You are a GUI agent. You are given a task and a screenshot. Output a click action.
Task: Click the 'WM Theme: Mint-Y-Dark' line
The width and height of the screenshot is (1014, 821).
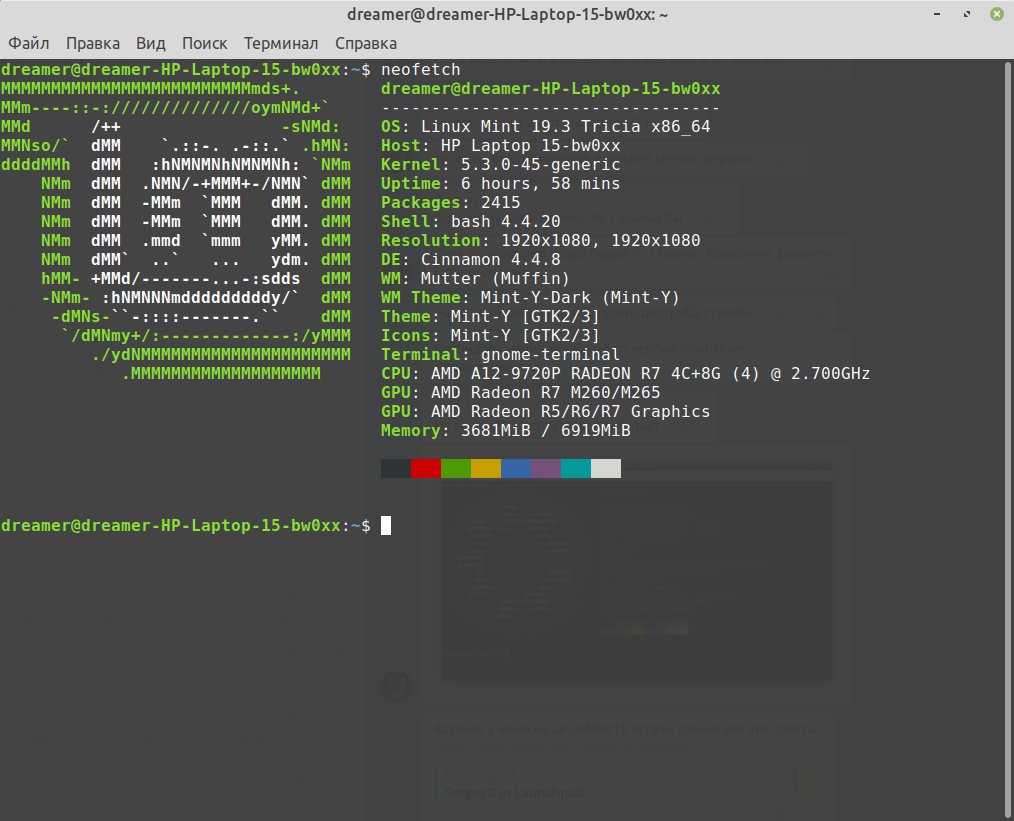530,298
